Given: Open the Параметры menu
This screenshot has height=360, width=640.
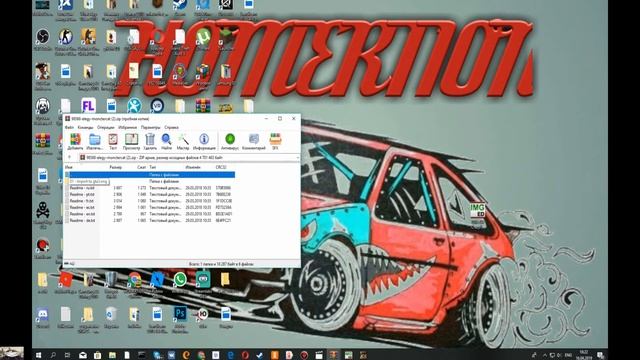Looking at the screenshot, I should tap(151, 127).
